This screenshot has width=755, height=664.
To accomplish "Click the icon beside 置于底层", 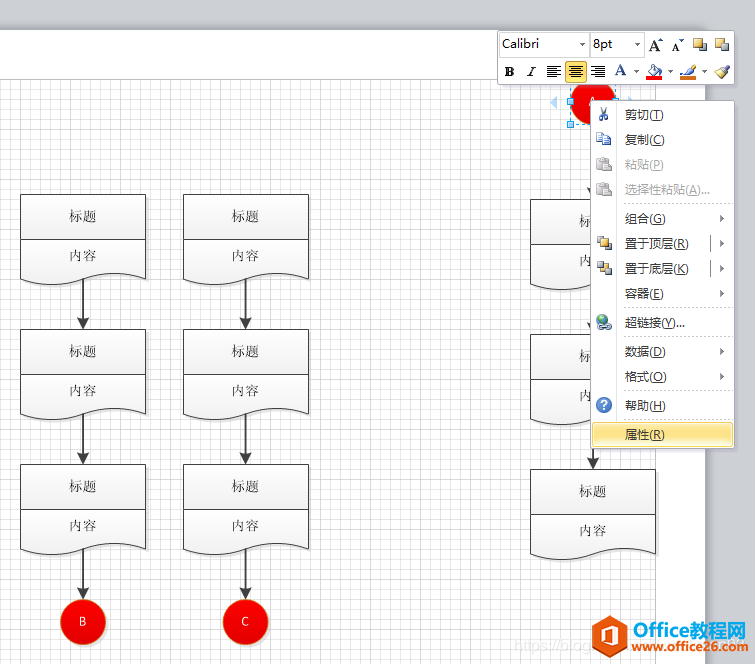I will (x=604, y=268).
